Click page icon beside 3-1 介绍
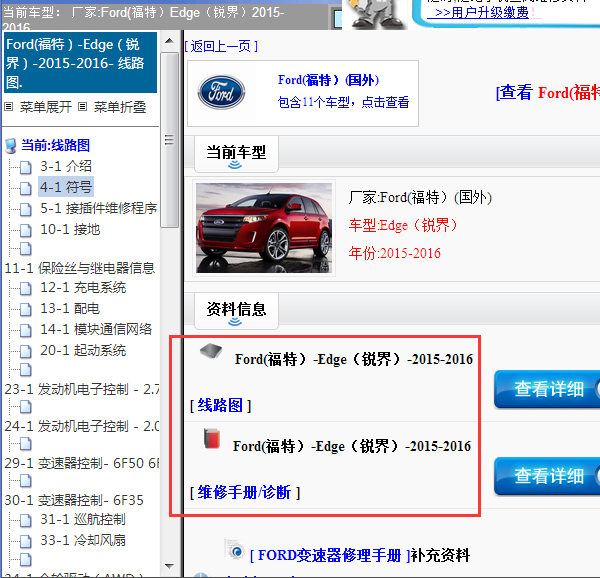The height and width of the screenshot is (578, 600). (x=26, y=168)
